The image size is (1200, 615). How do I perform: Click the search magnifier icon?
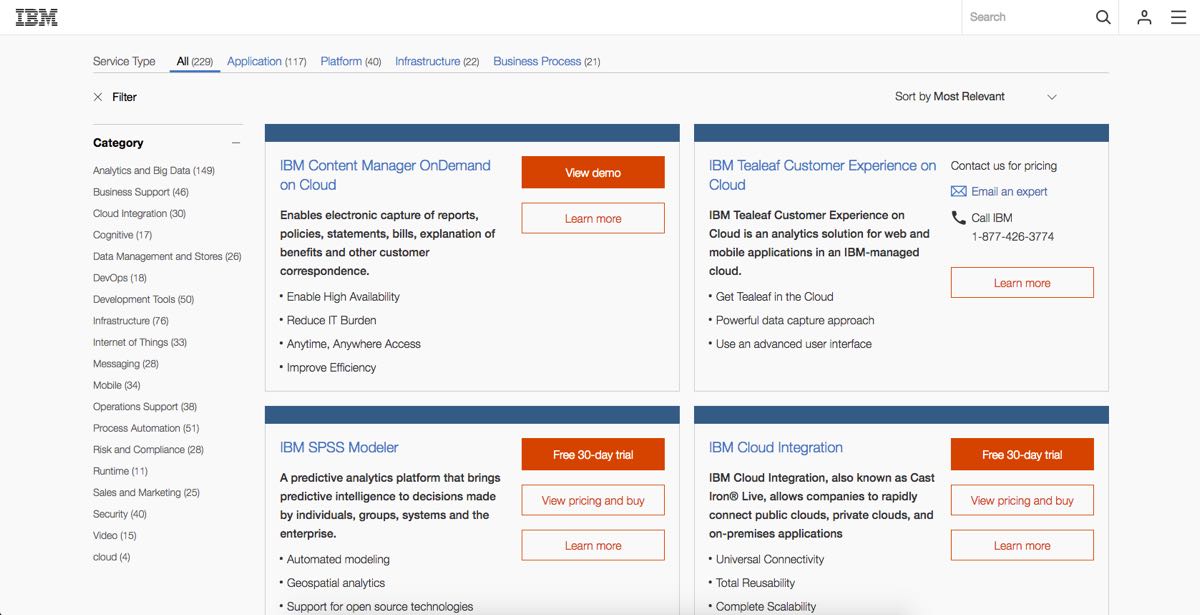coord(1103,17)
